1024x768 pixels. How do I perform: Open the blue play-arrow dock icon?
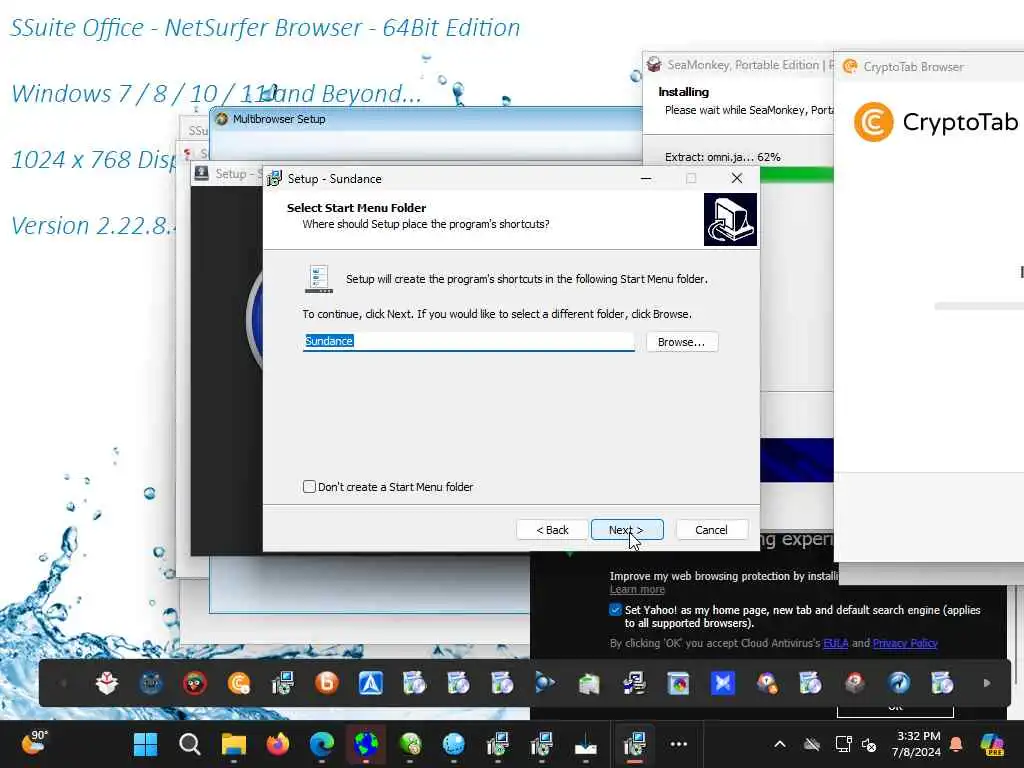click(545, 683)
